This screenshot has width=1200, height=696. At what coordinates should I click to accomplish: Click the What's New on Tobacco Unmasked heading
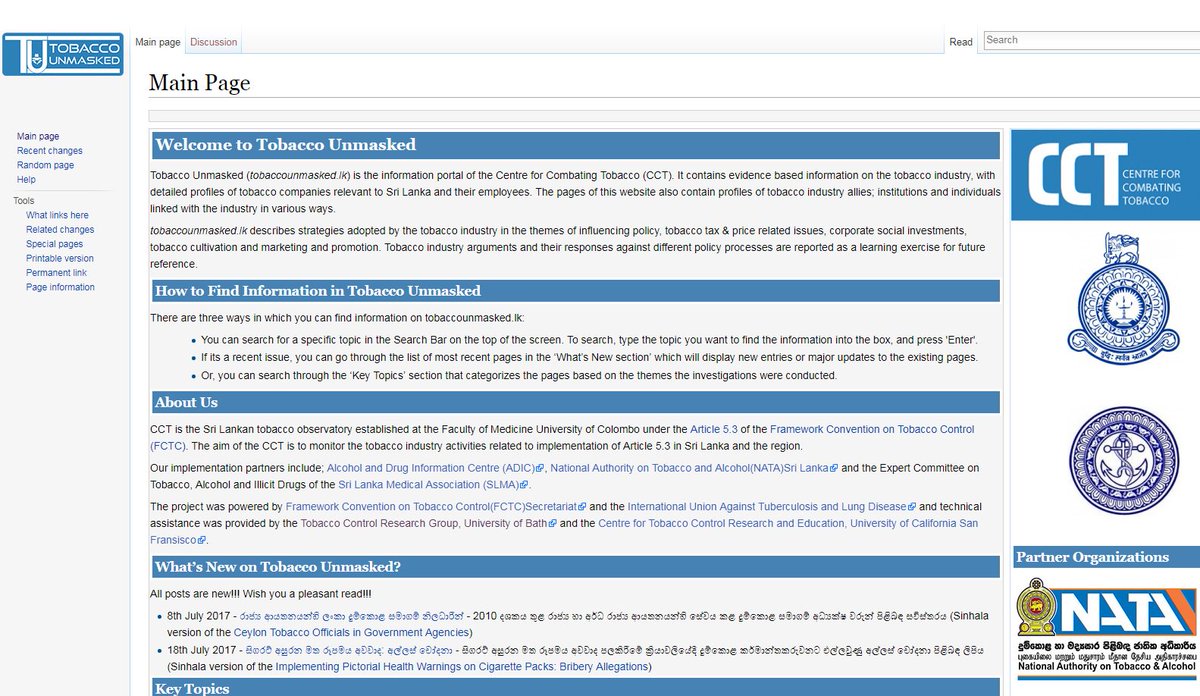[x=278, y=567]
